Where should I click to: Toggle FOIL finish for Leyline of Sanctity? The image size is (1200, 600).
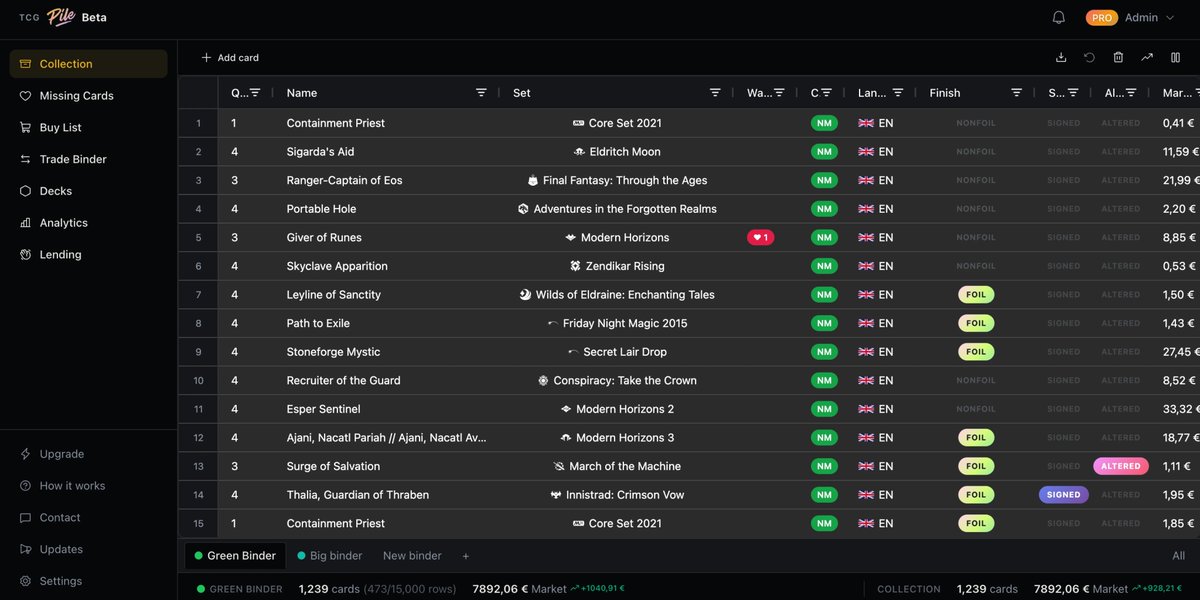[x=976, y=295]
